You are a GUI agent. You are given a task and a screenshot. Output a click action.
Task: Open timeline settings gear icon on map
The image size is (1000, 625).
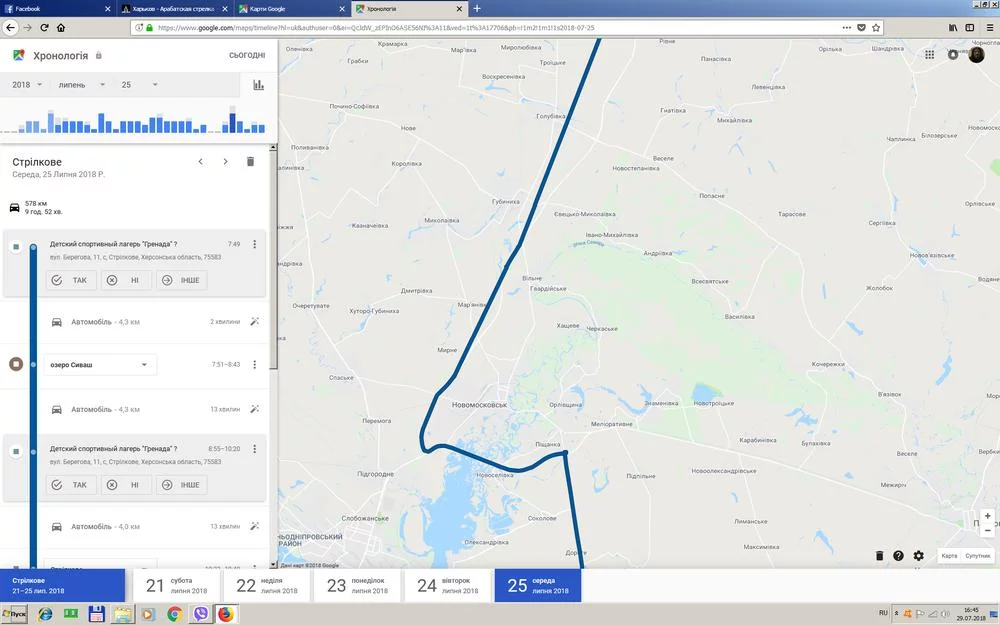pyautogui.click(x=918, y=555)
